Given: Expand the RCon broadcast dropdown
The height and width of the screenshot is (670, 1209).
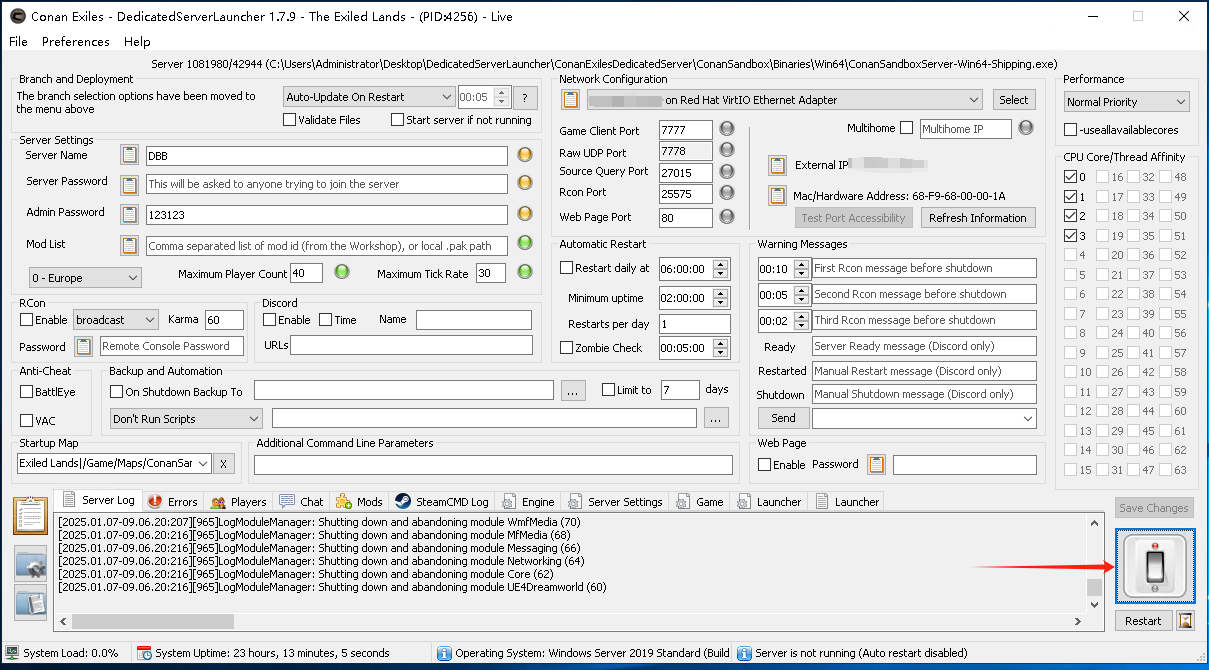Looking at the screenshot, I should 116,320.
